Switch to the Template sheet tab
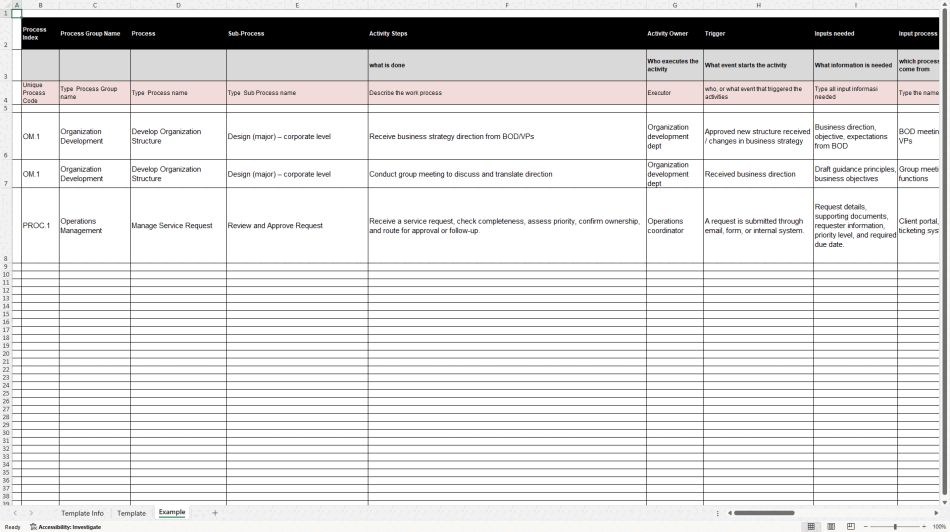This screenshot has width=950, height=532. click(x=131, y=513)
